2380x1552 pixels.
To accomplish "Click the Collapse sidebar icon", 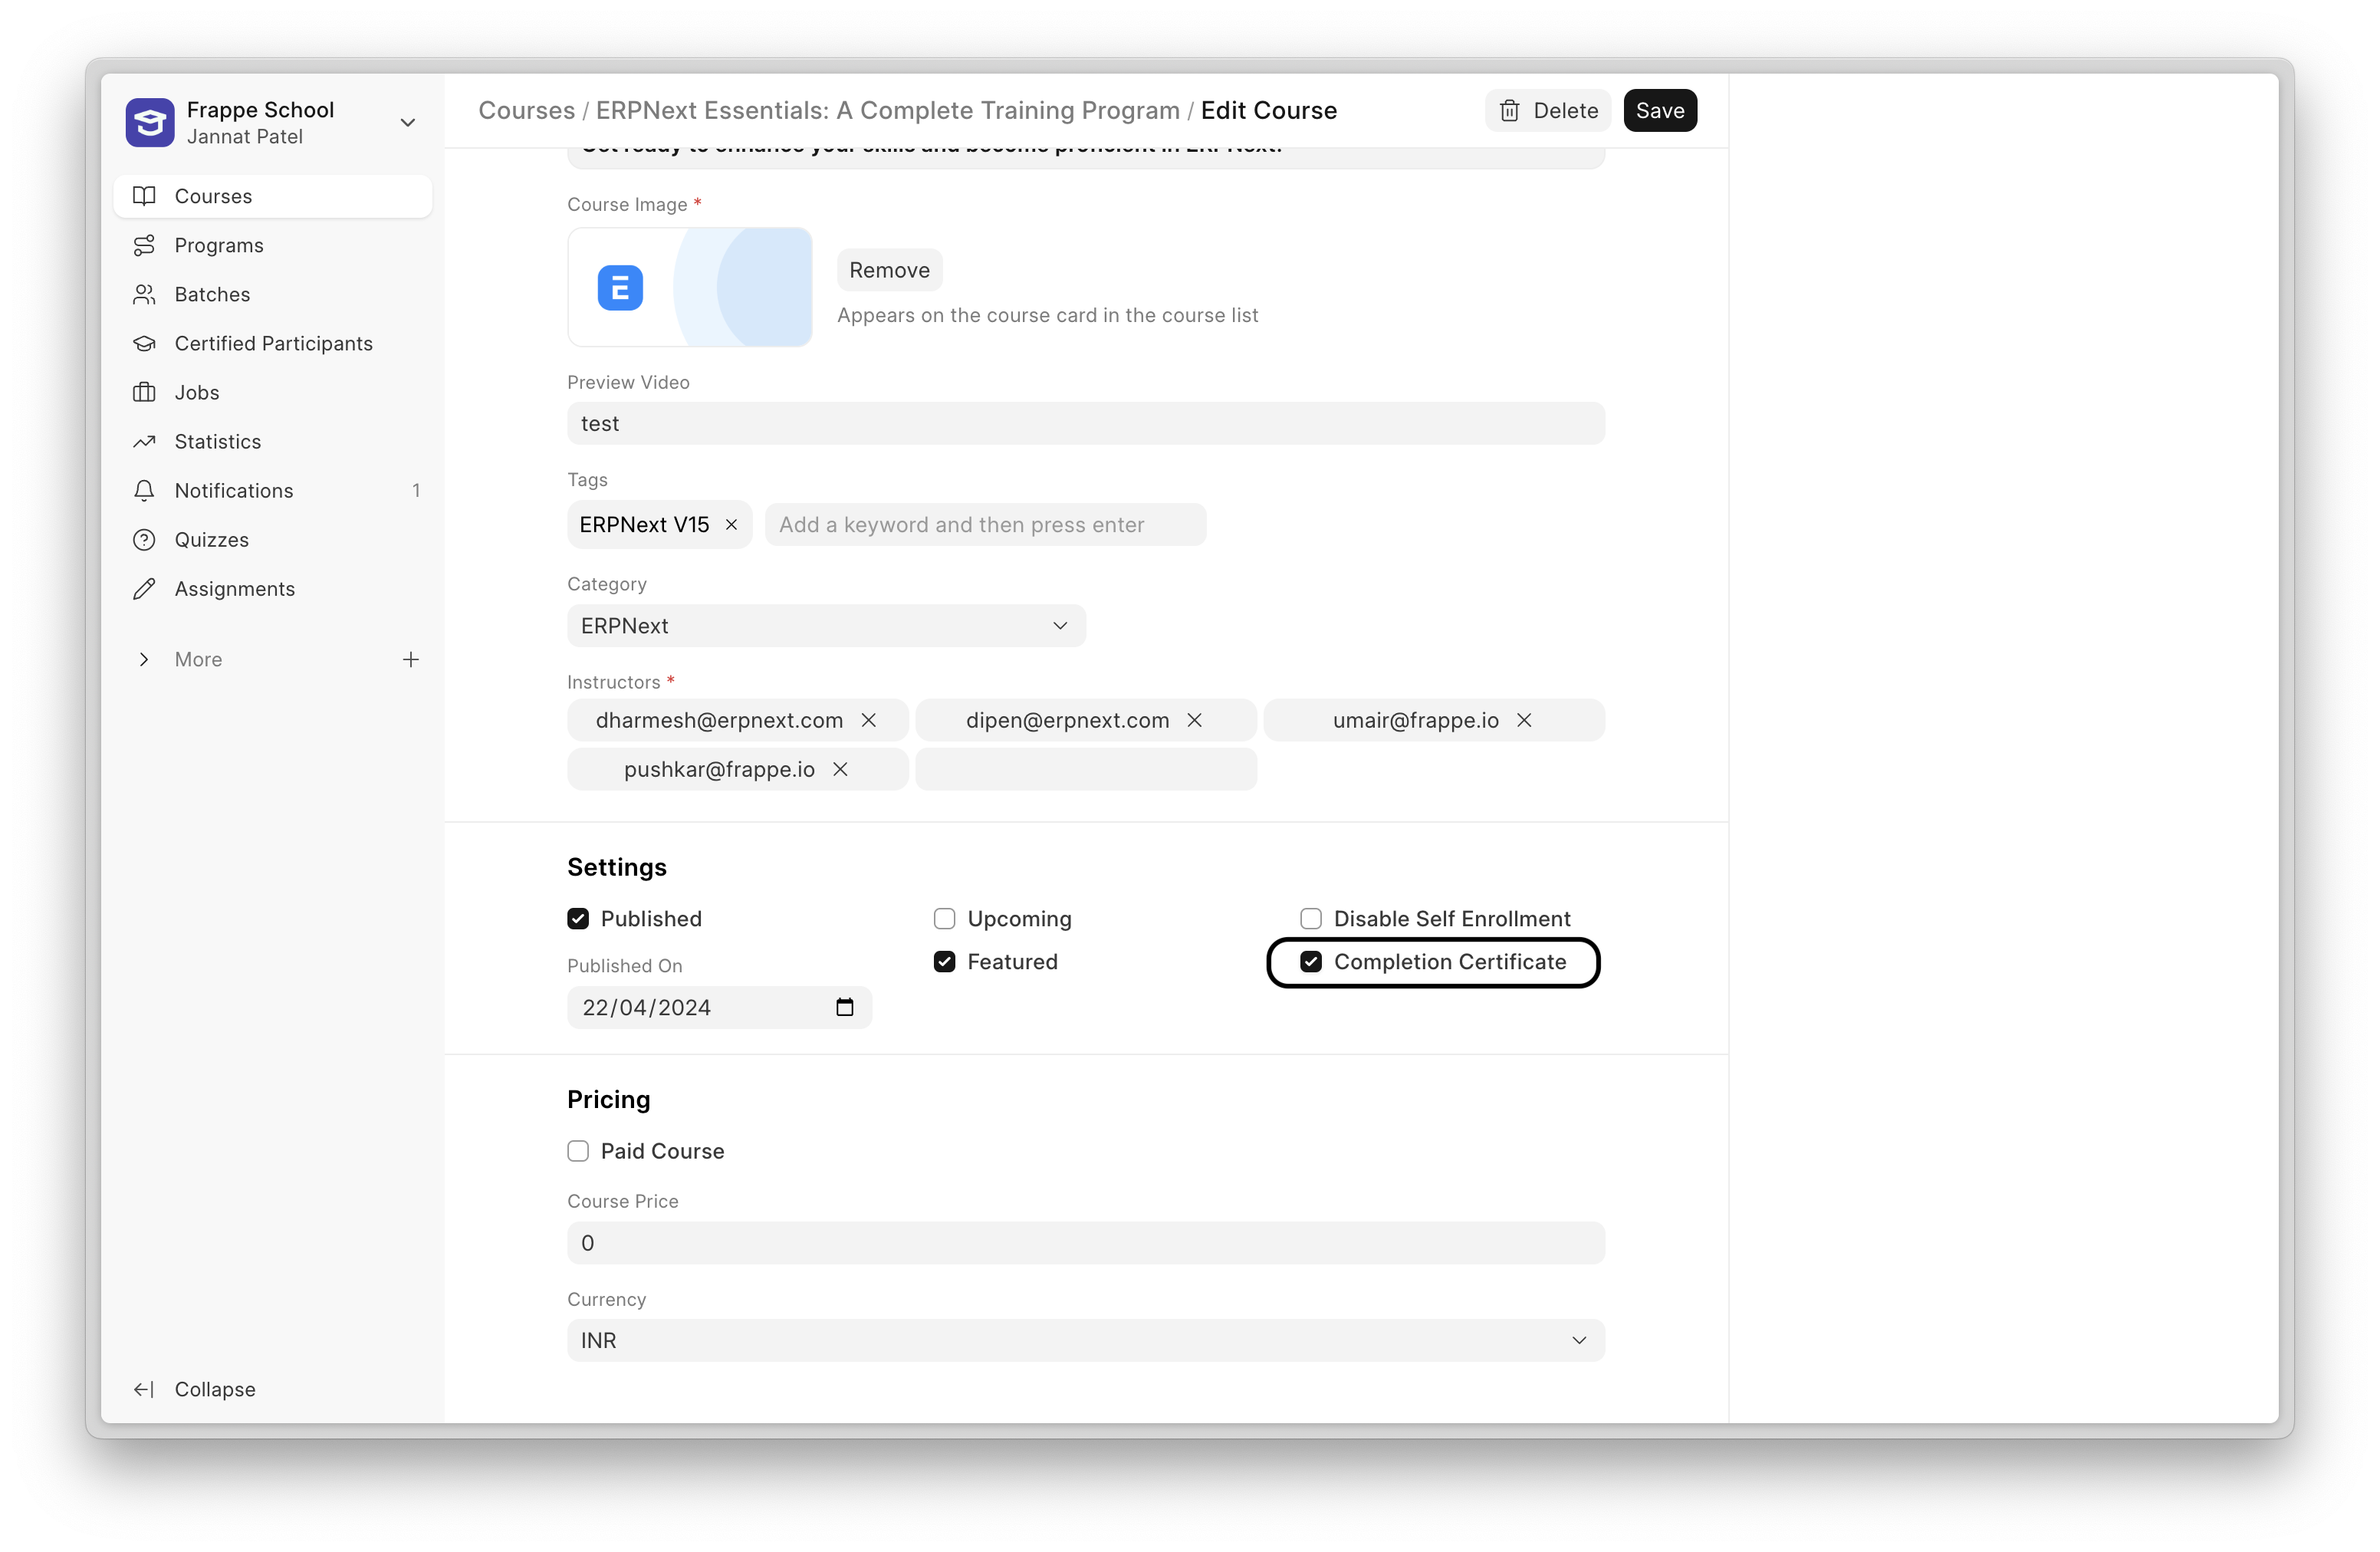I will (x=144, y=1389).
